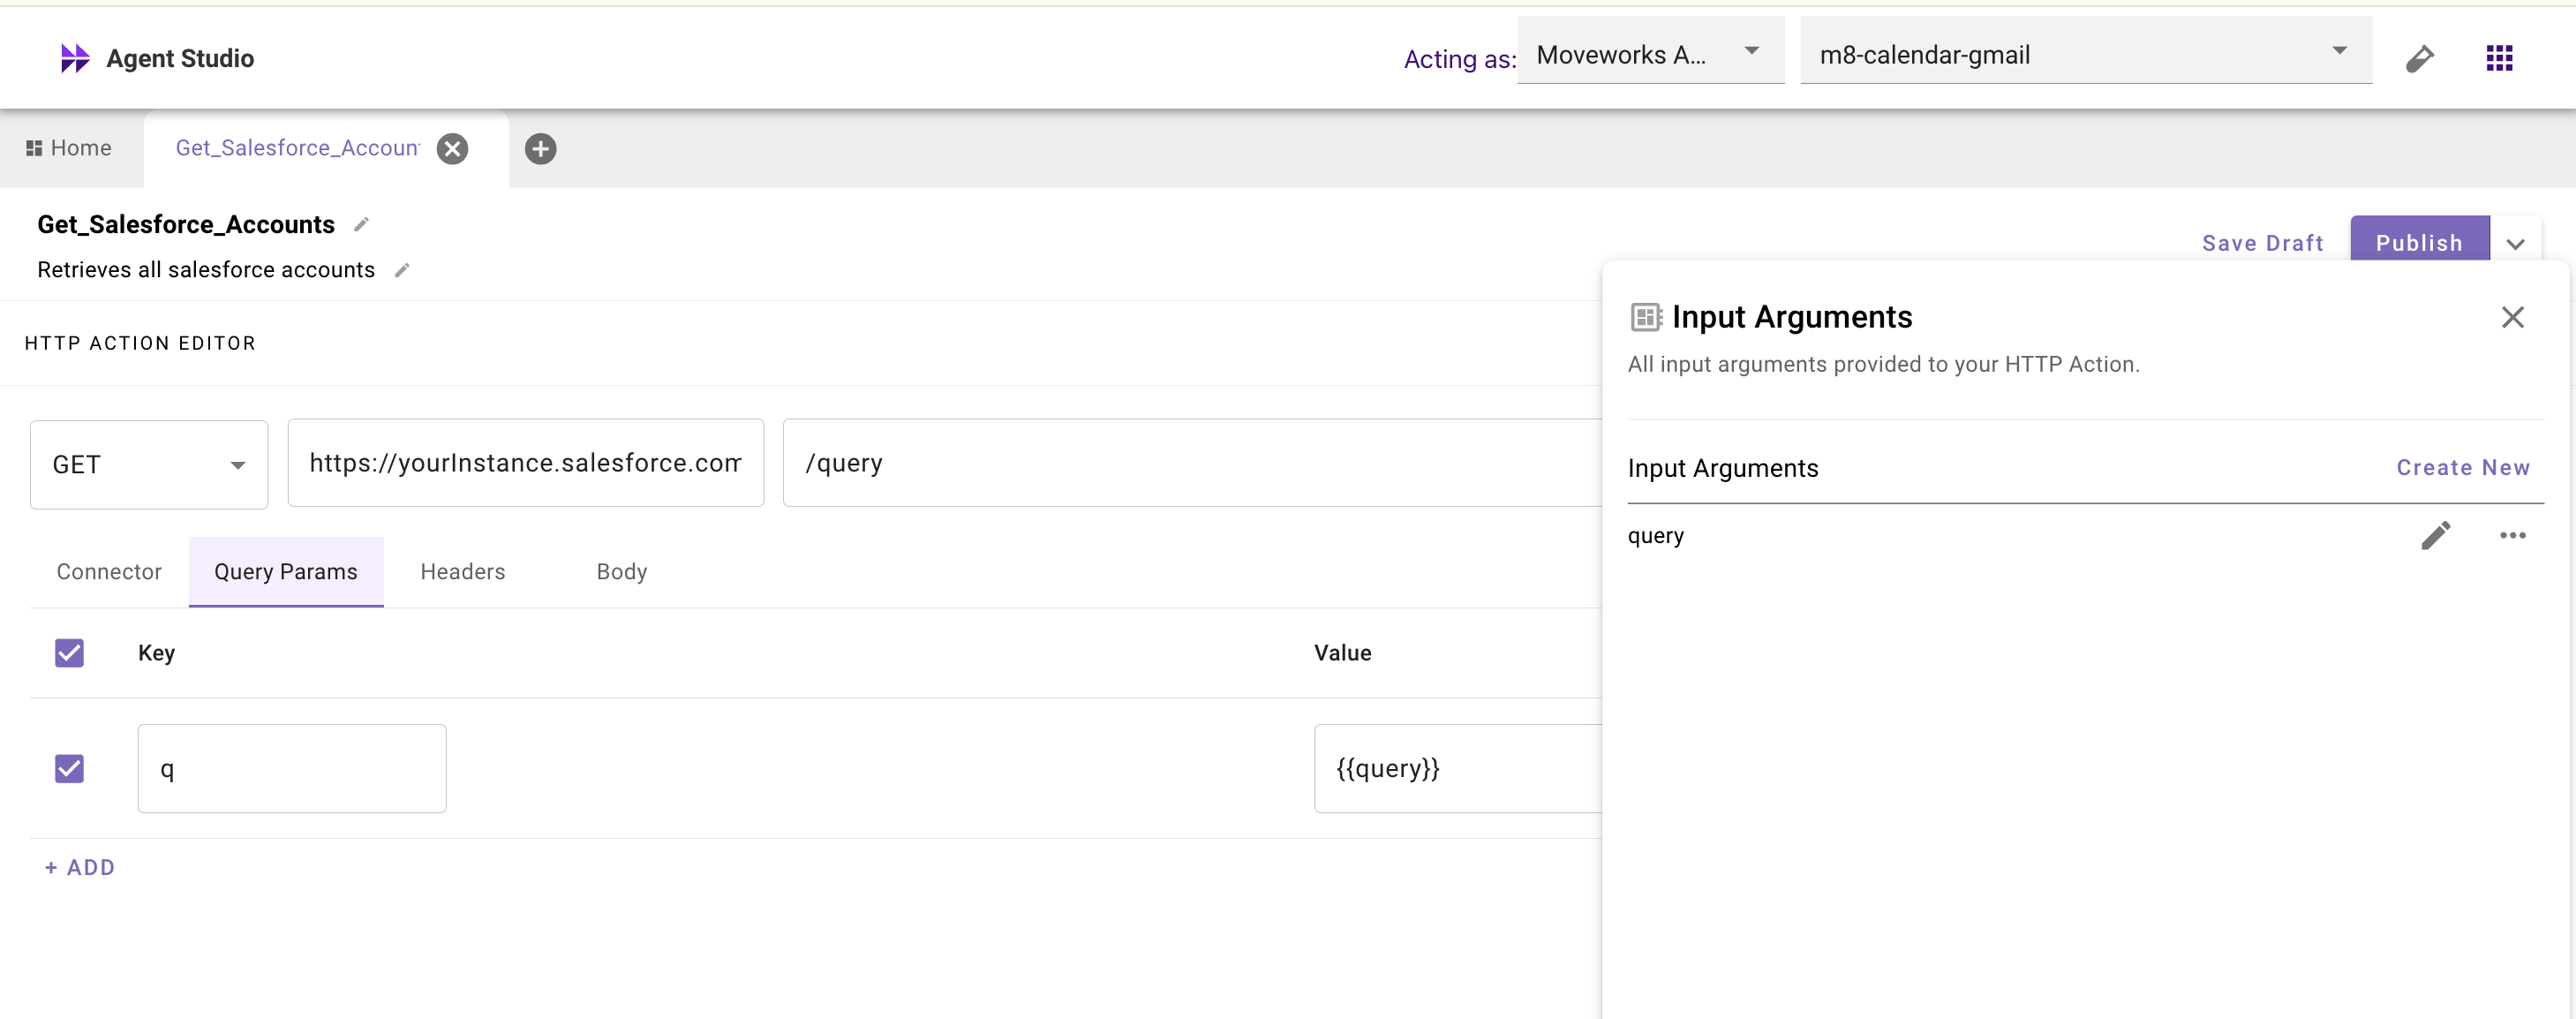Viewport: 2576px width, 1019px height.
Task: Expand the Publish options chevron
Action: (x=2515, y=244)
